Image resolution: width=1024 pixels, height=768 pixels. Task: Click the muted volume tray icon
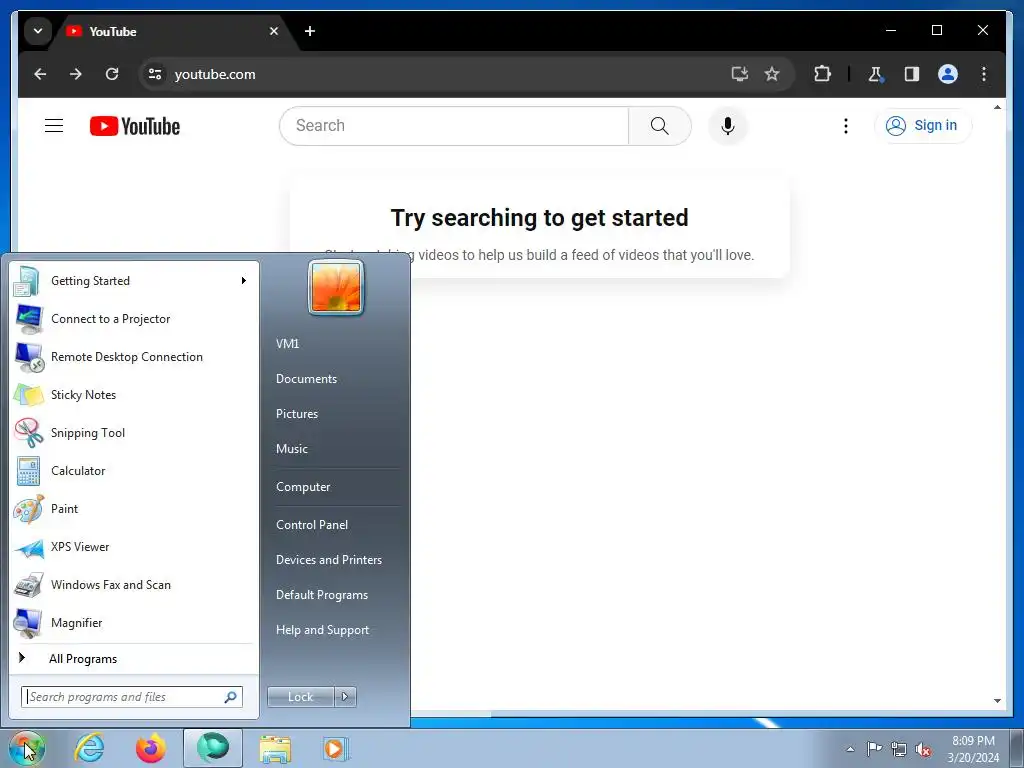(923, 749)
